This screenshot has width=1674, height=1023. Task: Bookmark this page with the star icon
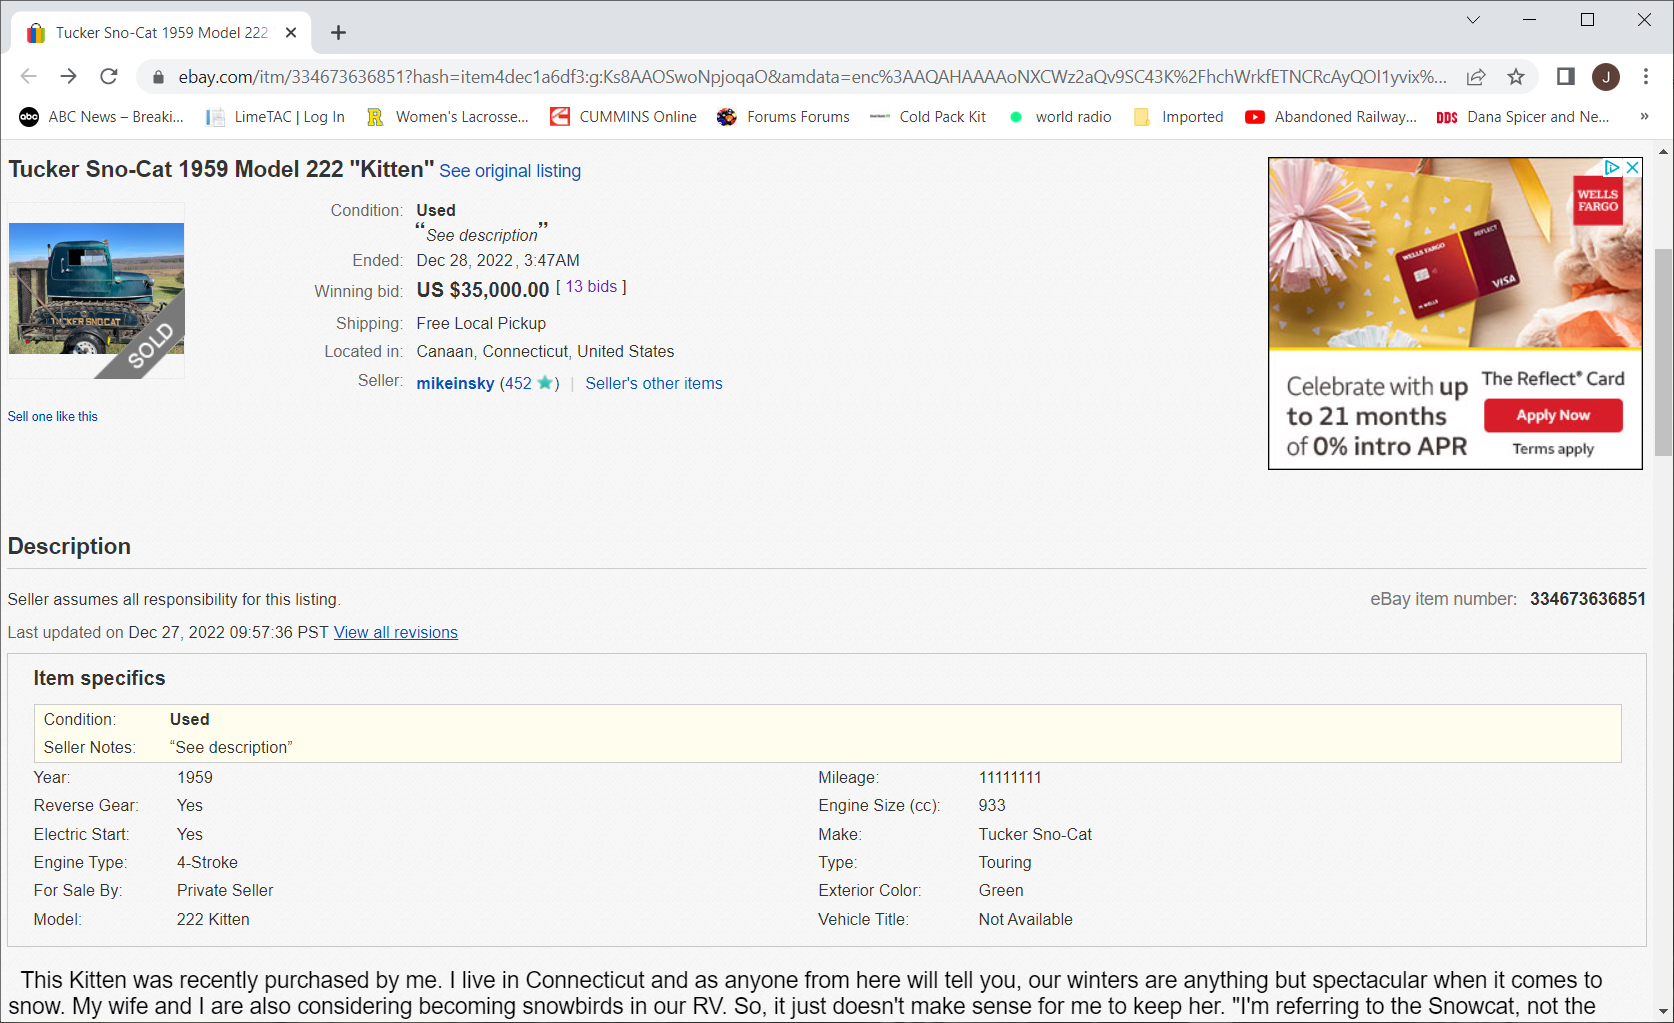(1516, 77)
